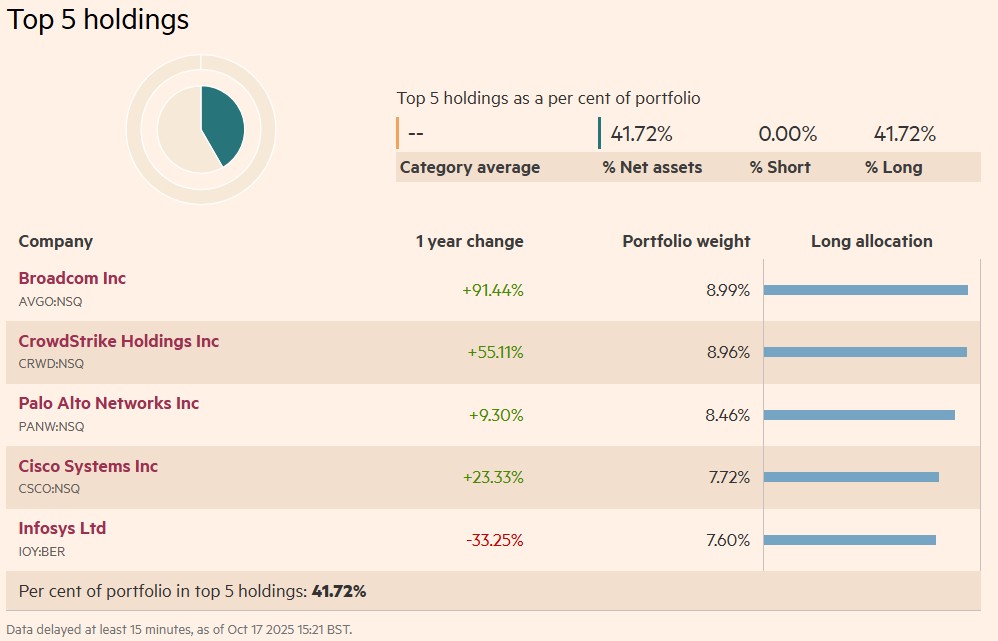
Task: Click the Category average label
Action: pos(469,167)
